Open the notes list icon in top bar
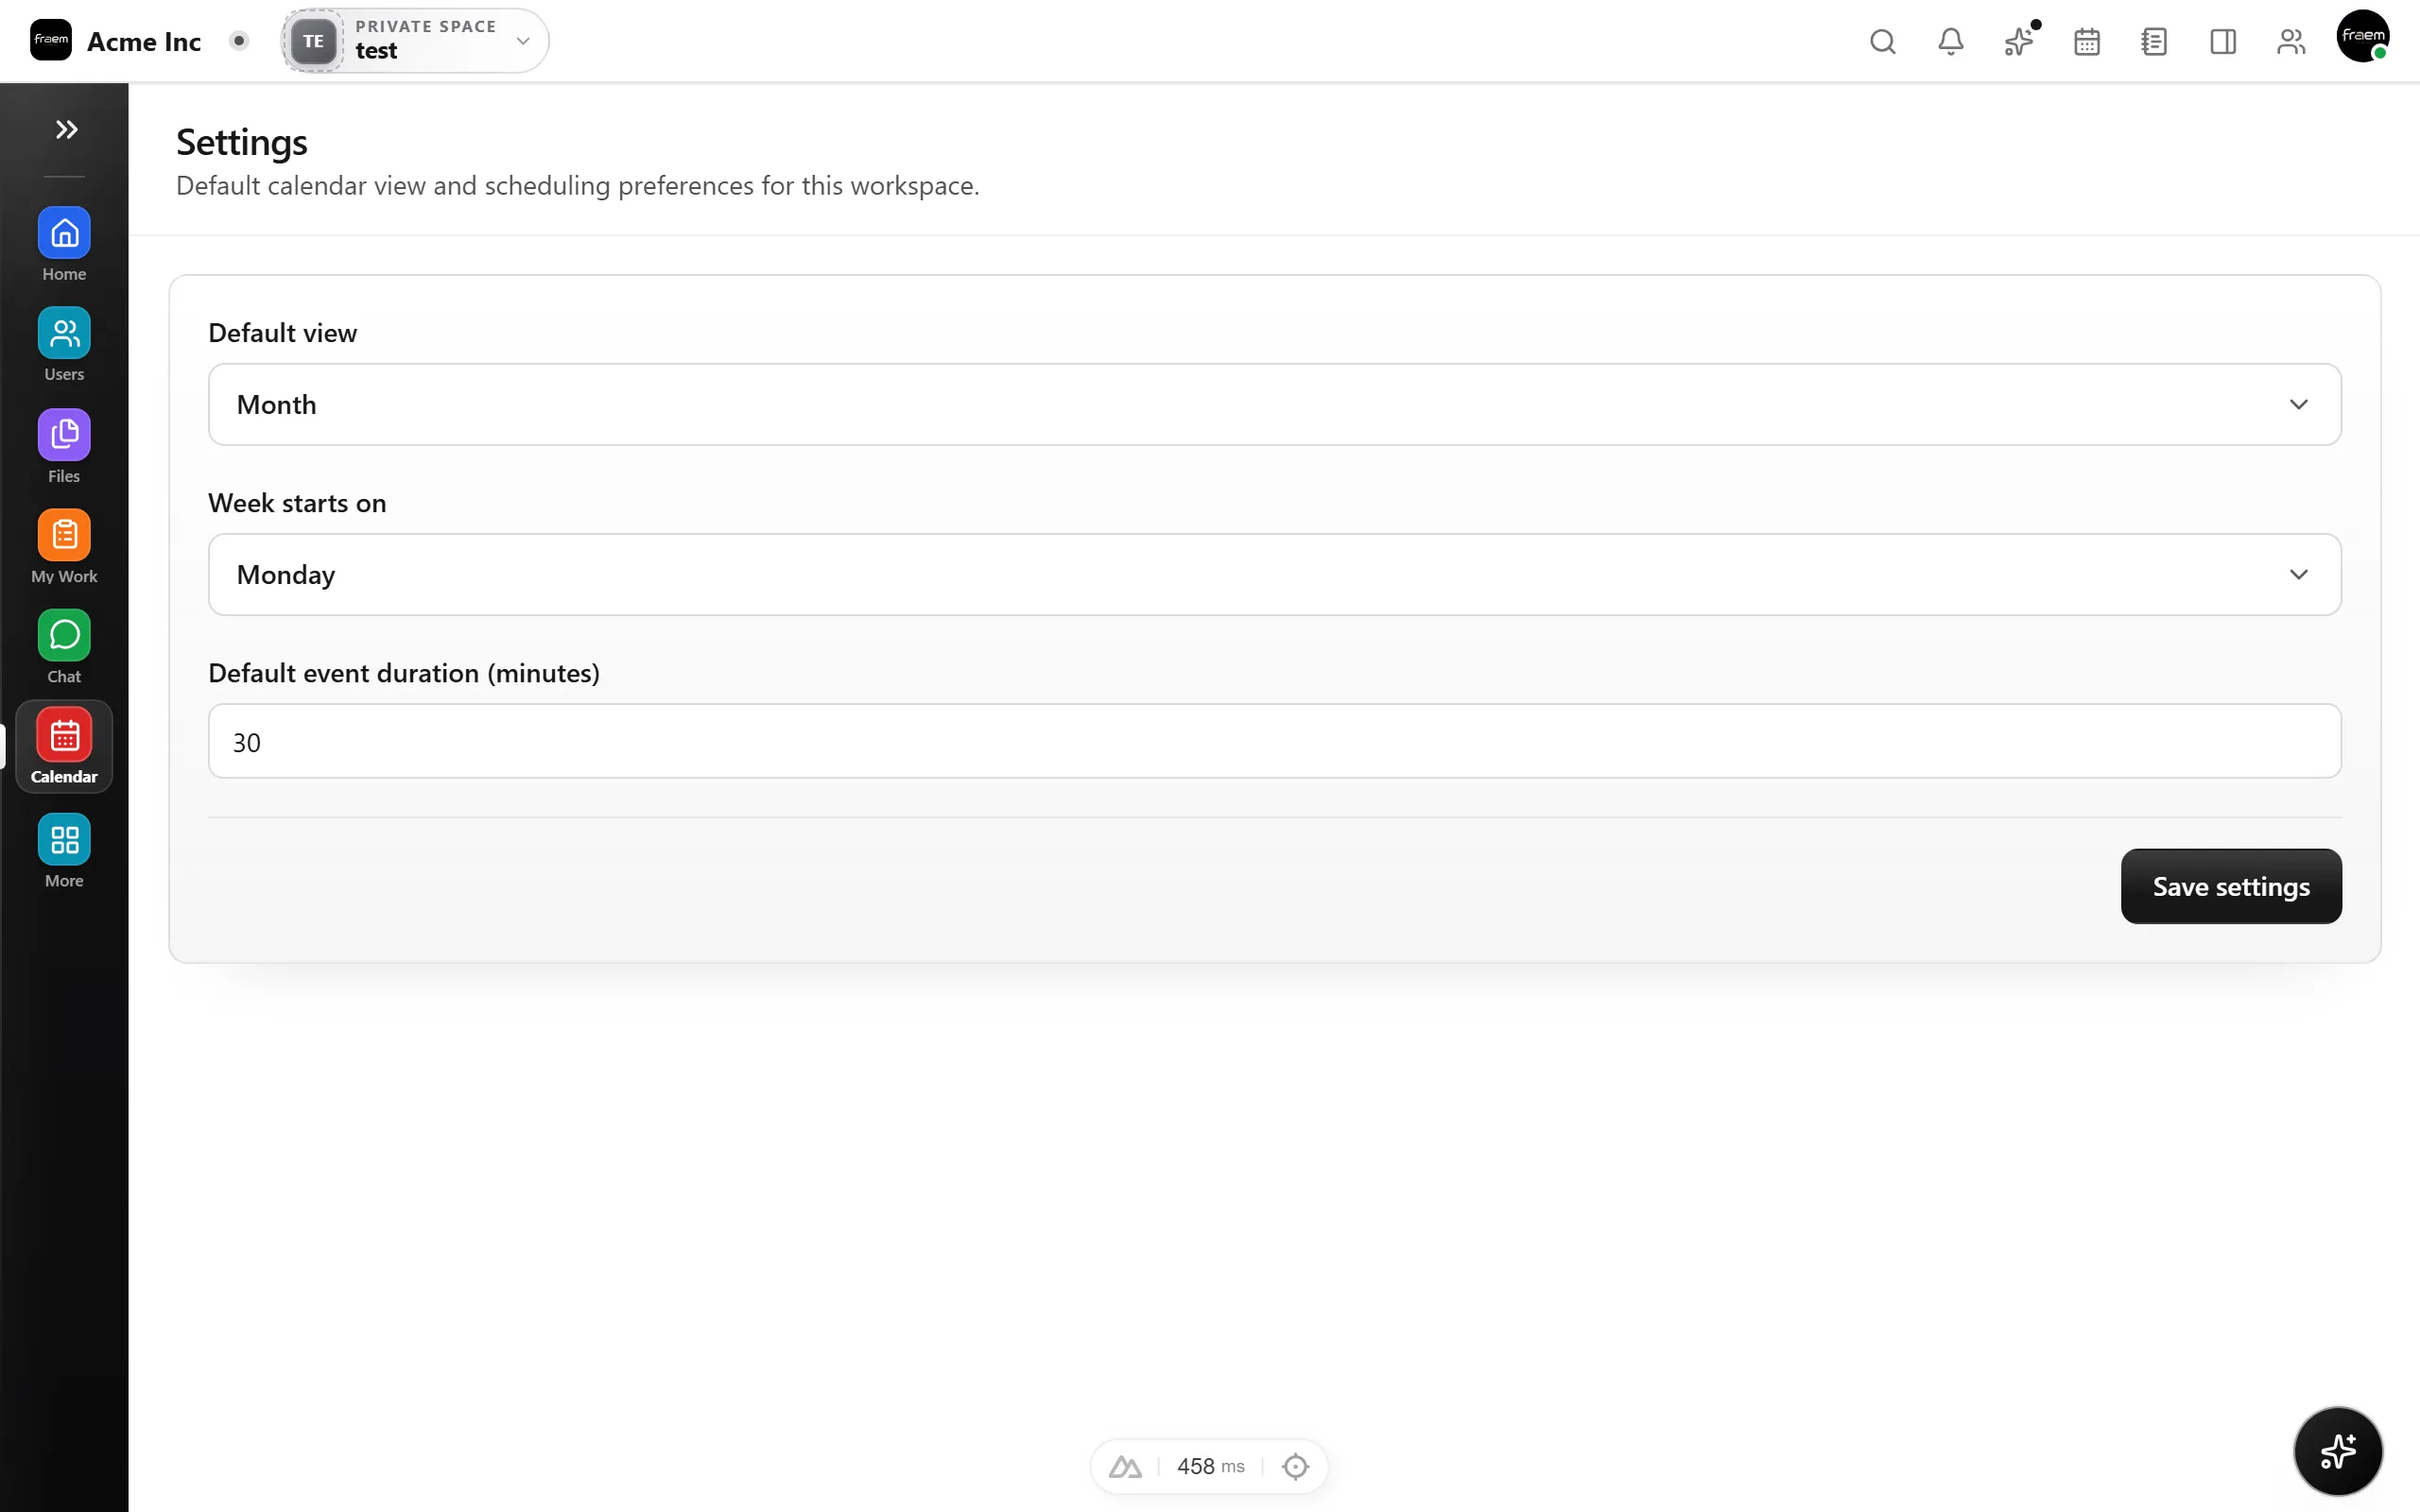Viewport: 2420px width, 1512px height. [x=2154, y=41]
